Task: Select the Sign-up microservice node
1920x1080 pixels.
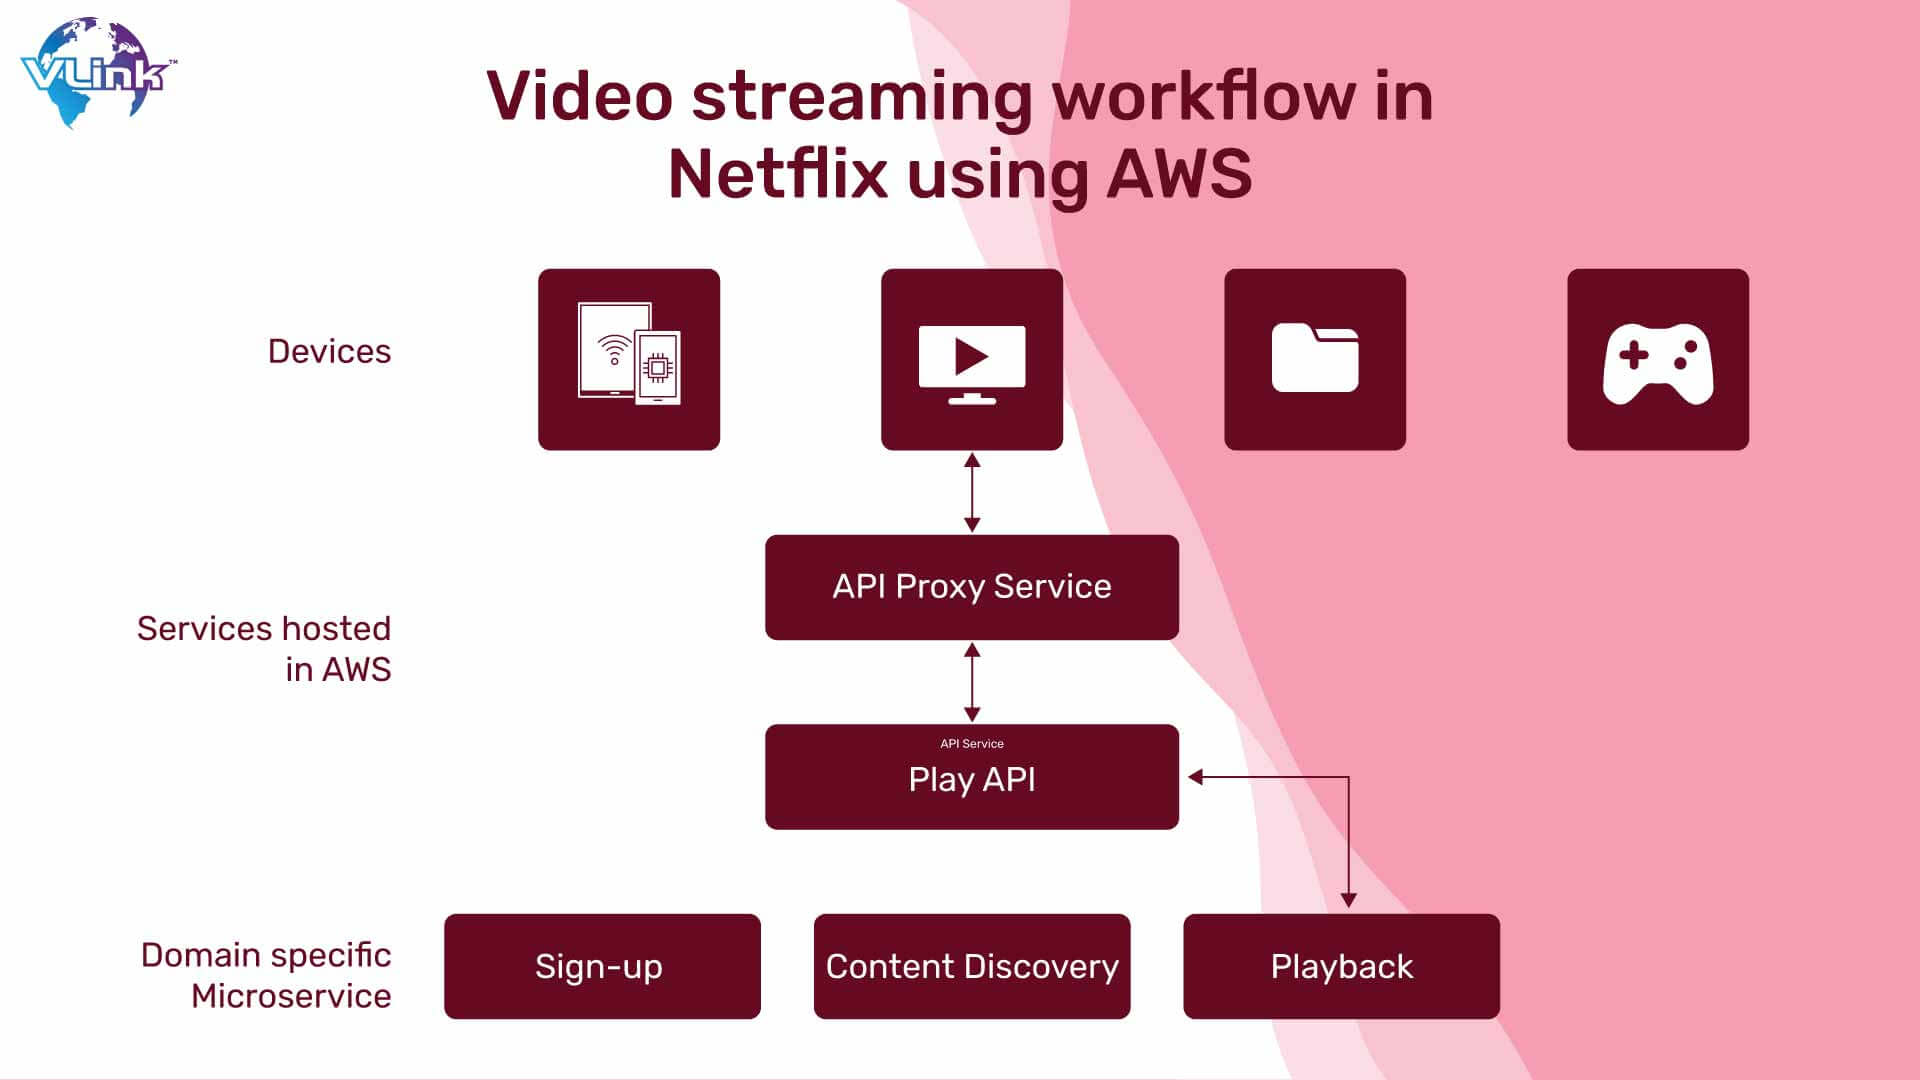Action: [x=601, y=967]
